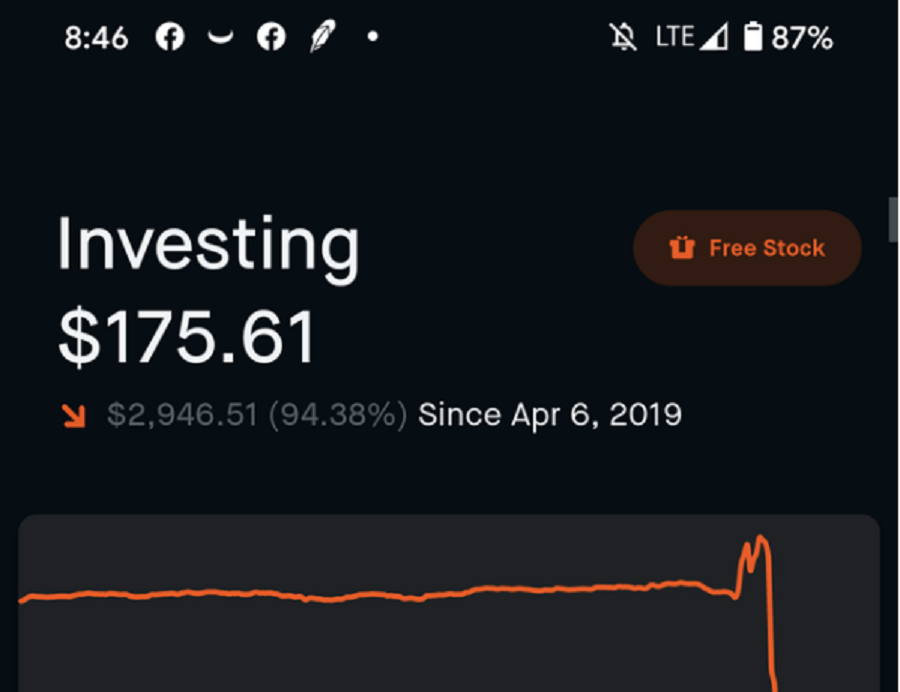Tap the second Facebook notification icon
900x692 pixels.
[x=271, y=38]
